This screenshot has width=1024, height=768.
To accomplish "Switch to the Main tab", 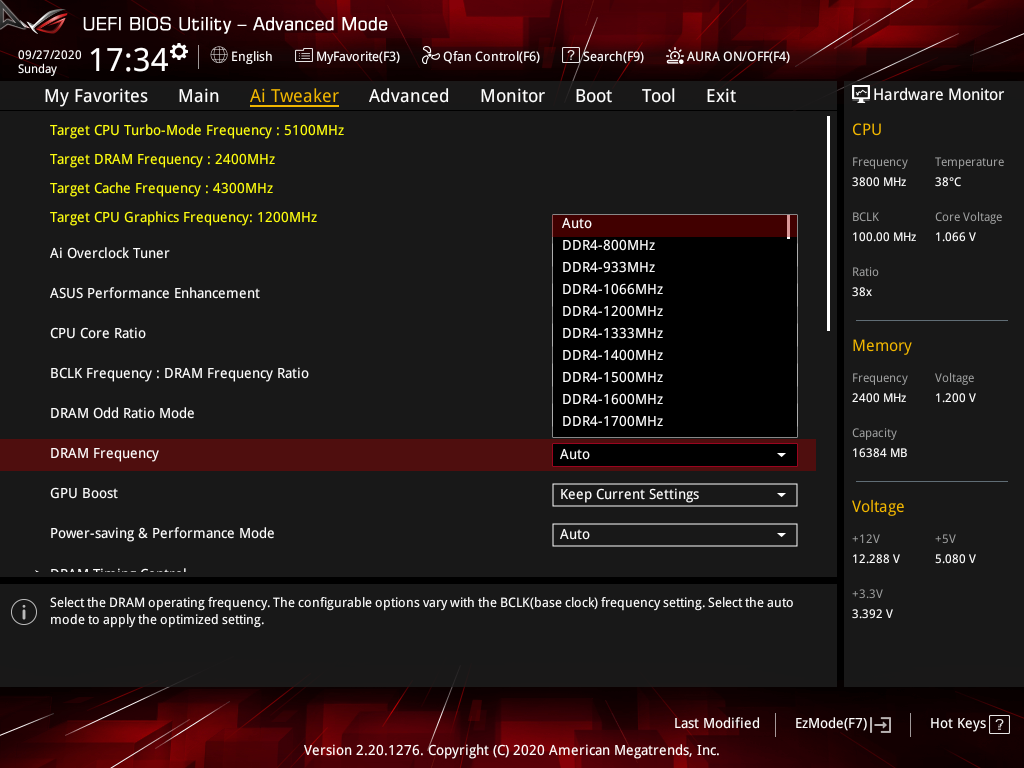I will [199, 96].
